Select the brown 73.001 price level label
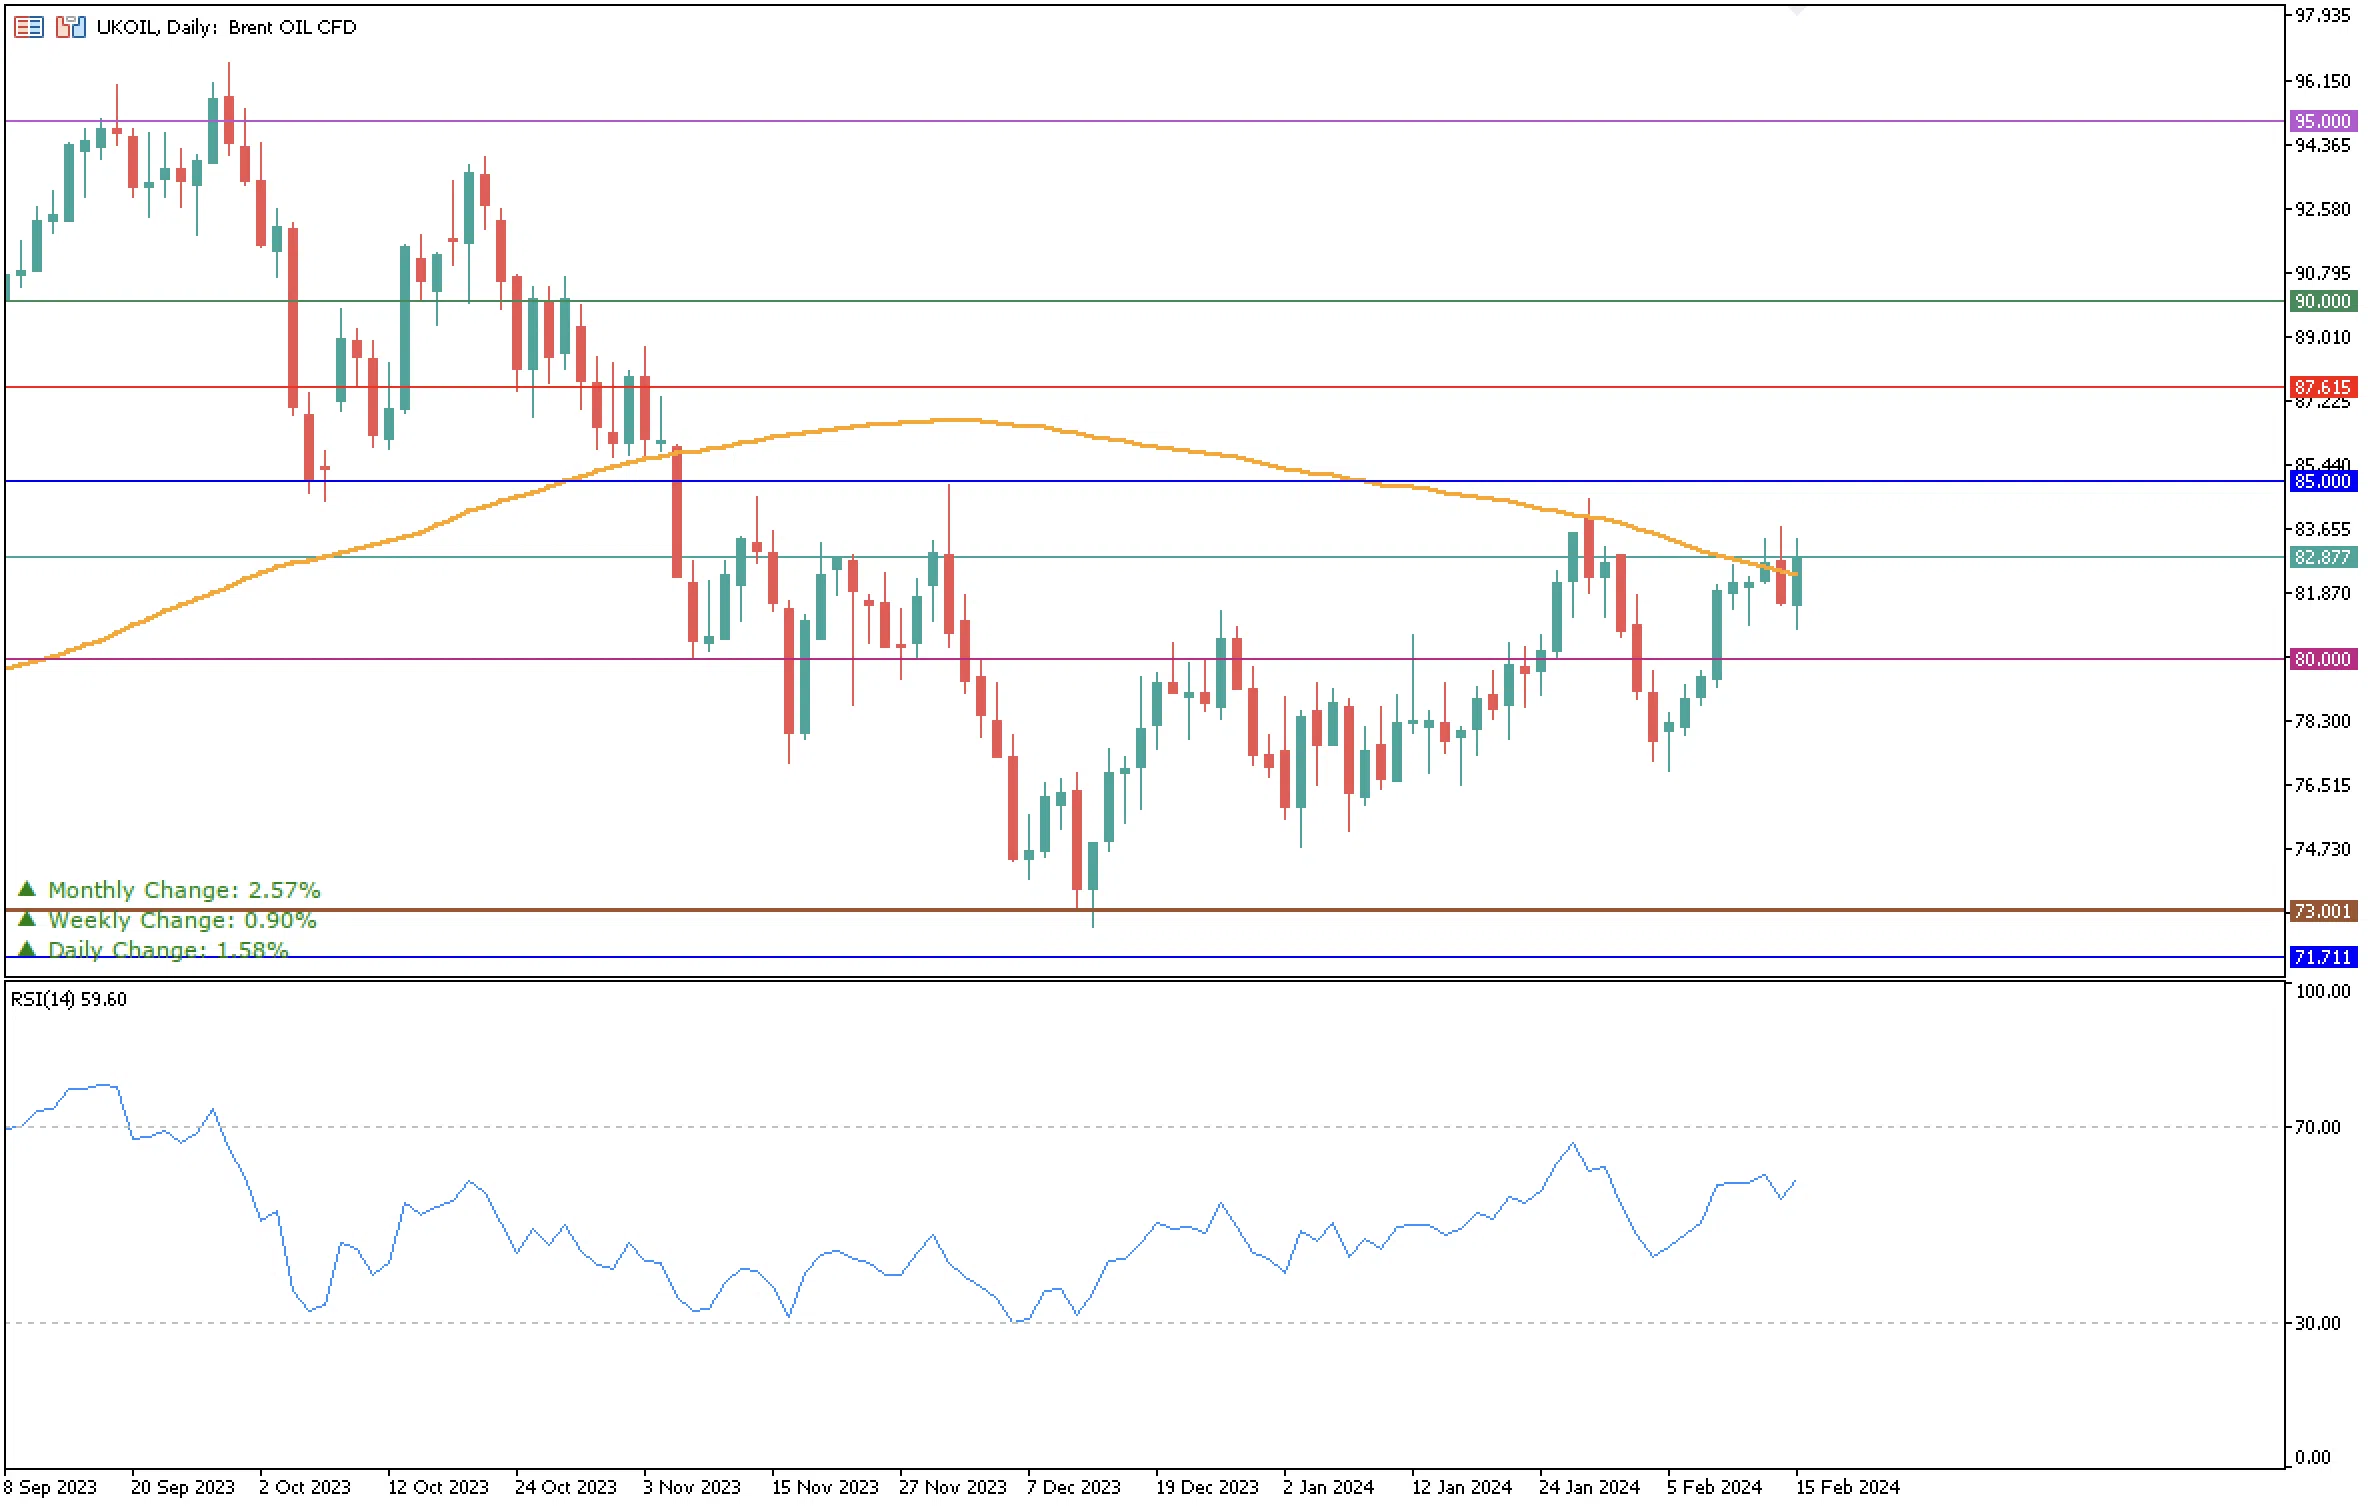The height and width of the screenshot is (1506, 2368). tap(2322, 911)
